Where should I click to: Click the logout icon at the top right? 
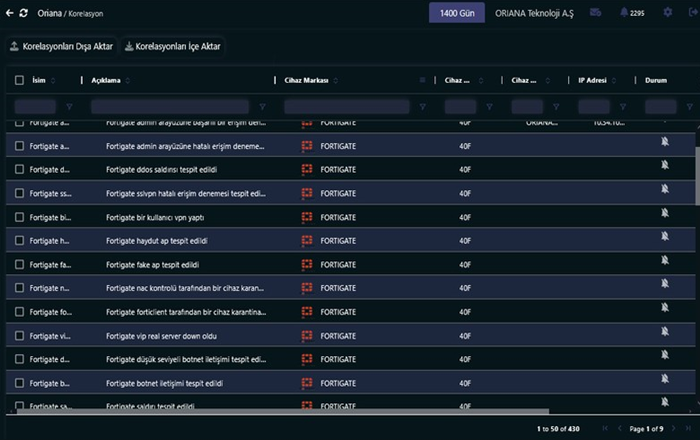pyautogui.click(x=693, y=12)
